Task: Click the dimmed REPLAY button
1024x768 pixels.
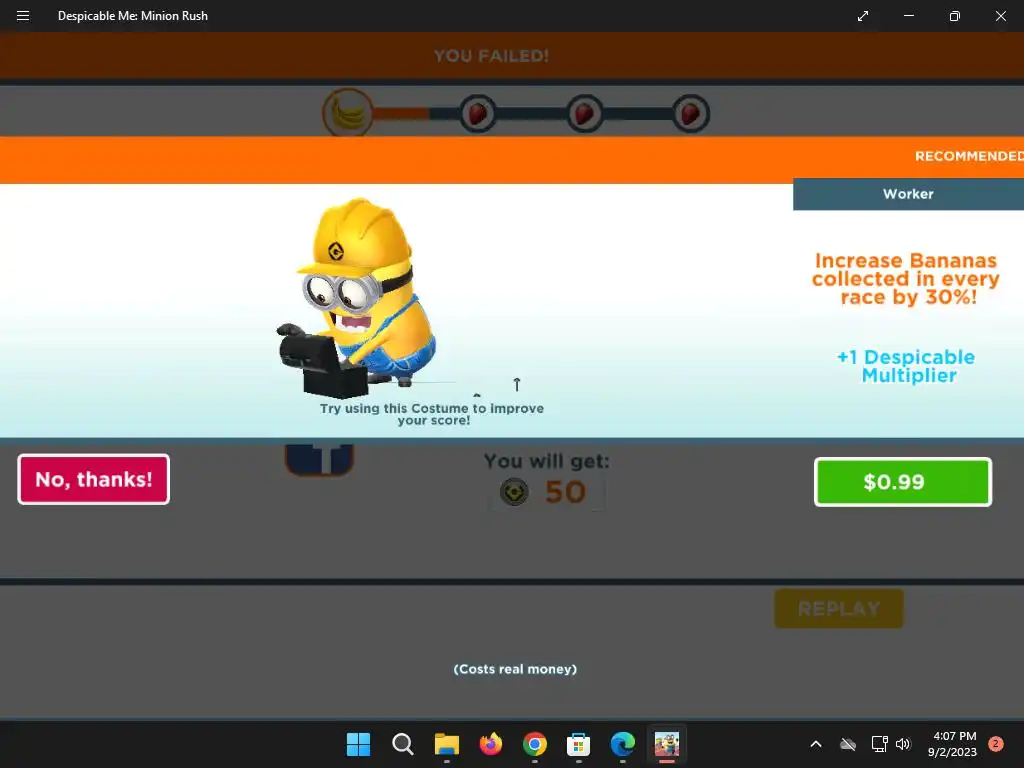Action: point(839,609)
